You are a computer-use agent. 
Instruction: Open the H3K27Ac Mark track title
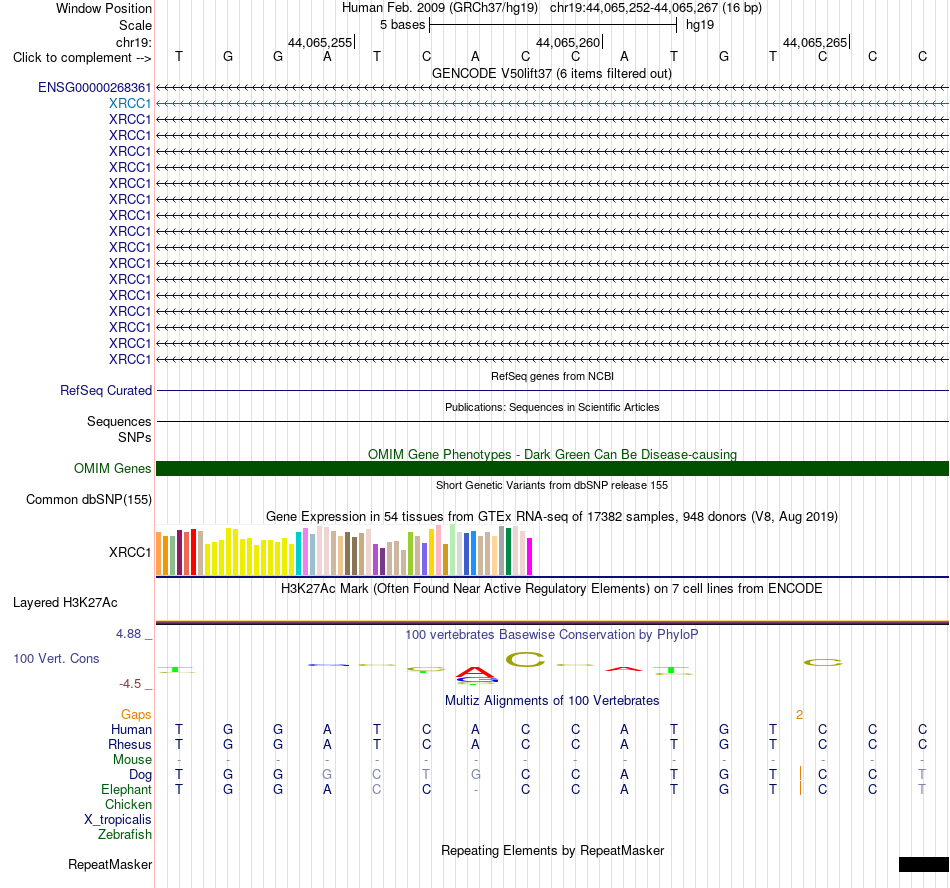[x=552, y=589]
